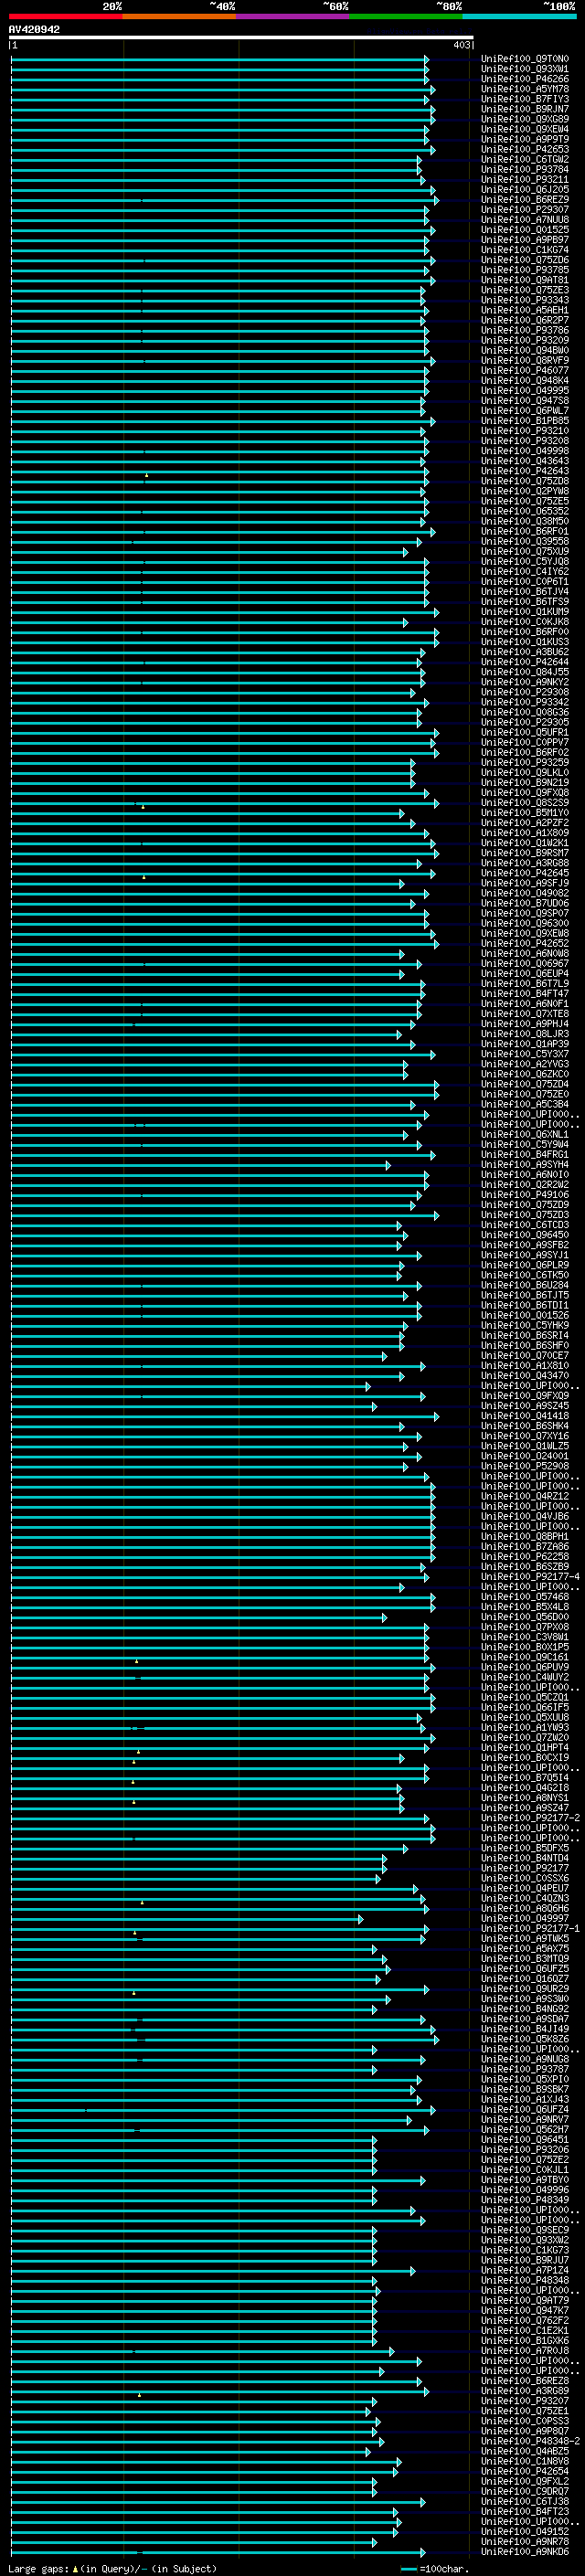
Task: Click the cyan ~100% identity legend segment
Action: click(x=519, y=17)
